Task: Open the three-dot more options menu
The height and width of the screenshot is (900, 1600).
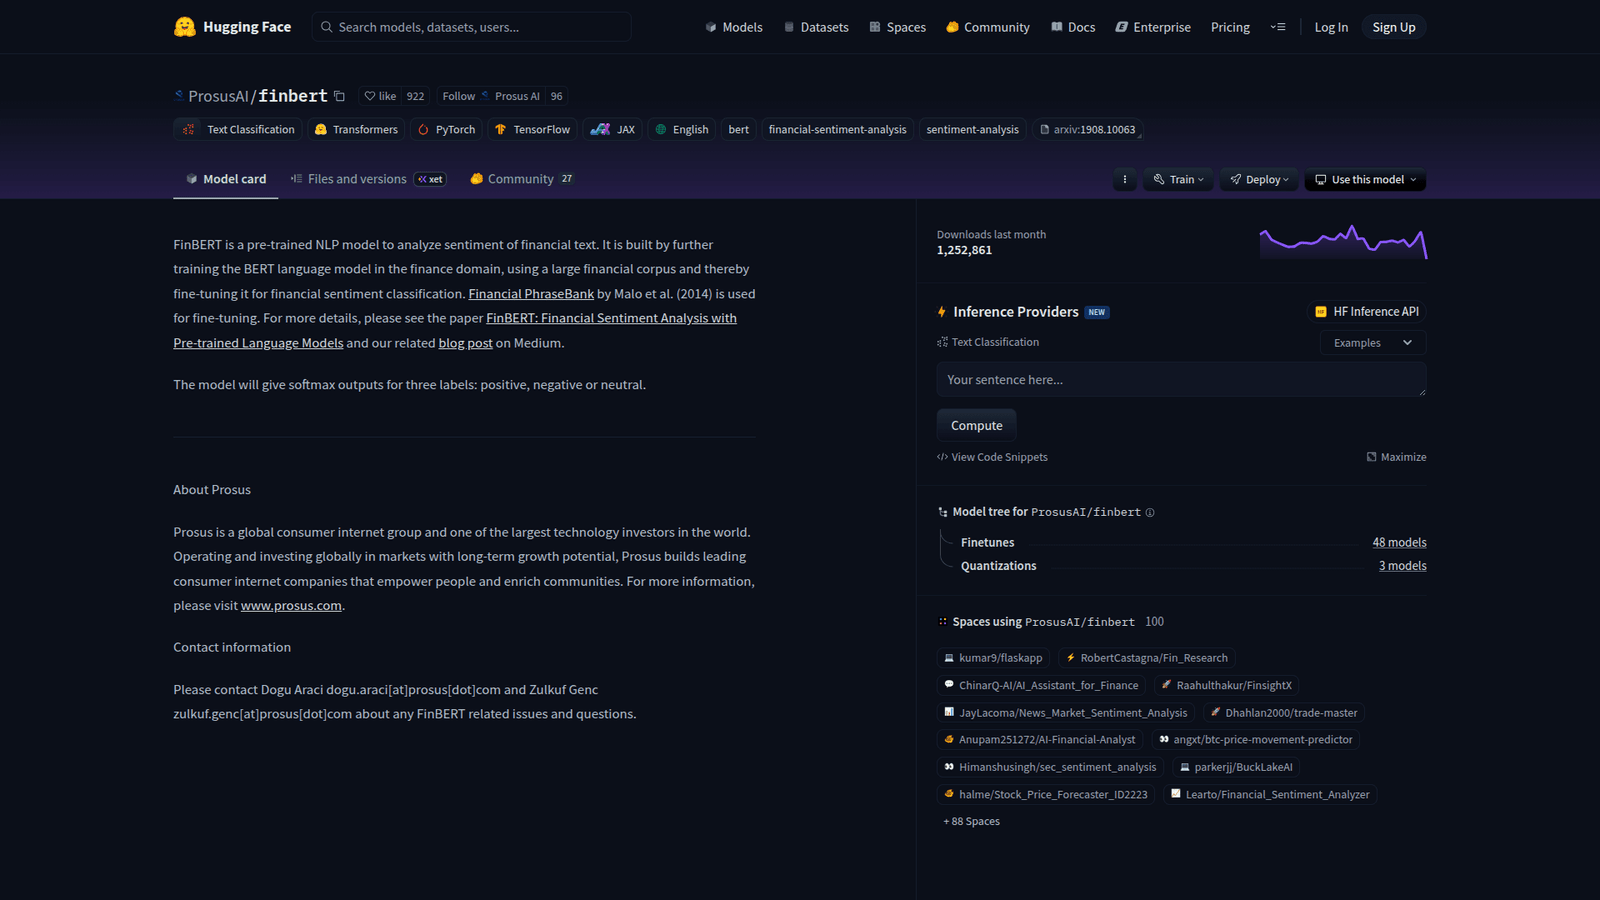Action: pyautogui.click(x=1124, y=180)
